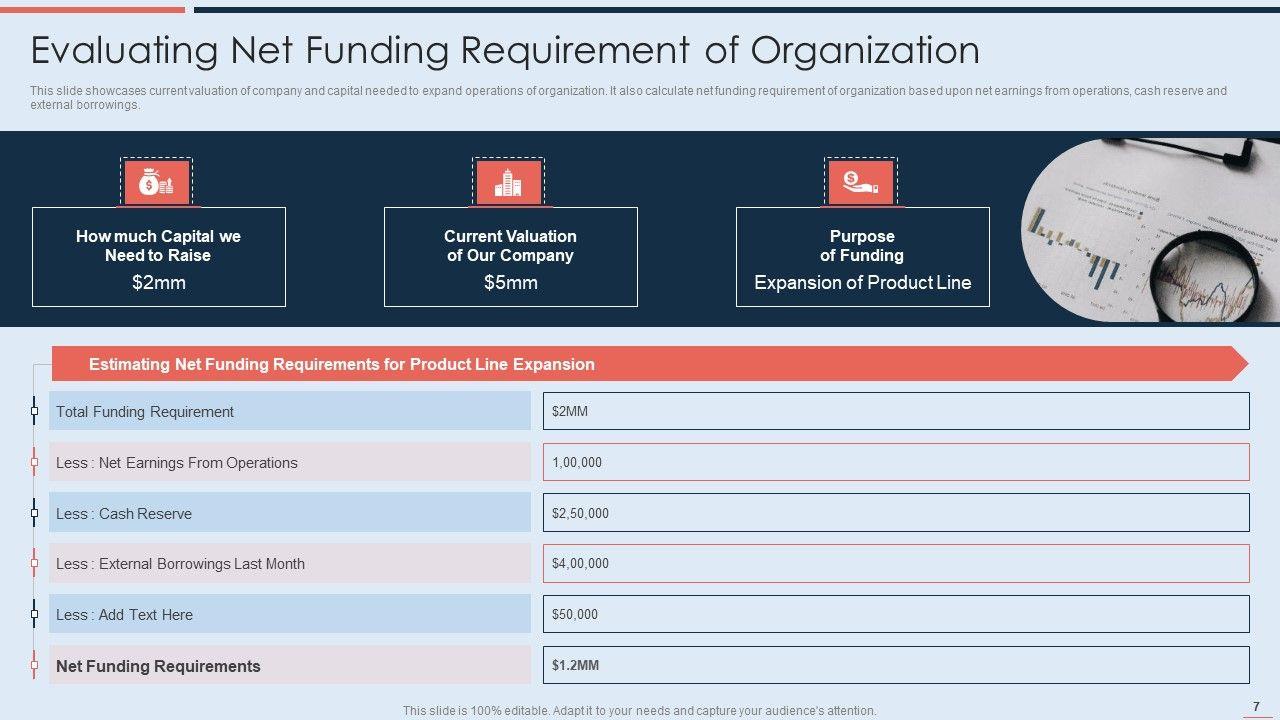The width and height of the screenshot is (1280, 720).
Task: Click the Net Funding Requirements bullet marker
Action: [34, 665]
